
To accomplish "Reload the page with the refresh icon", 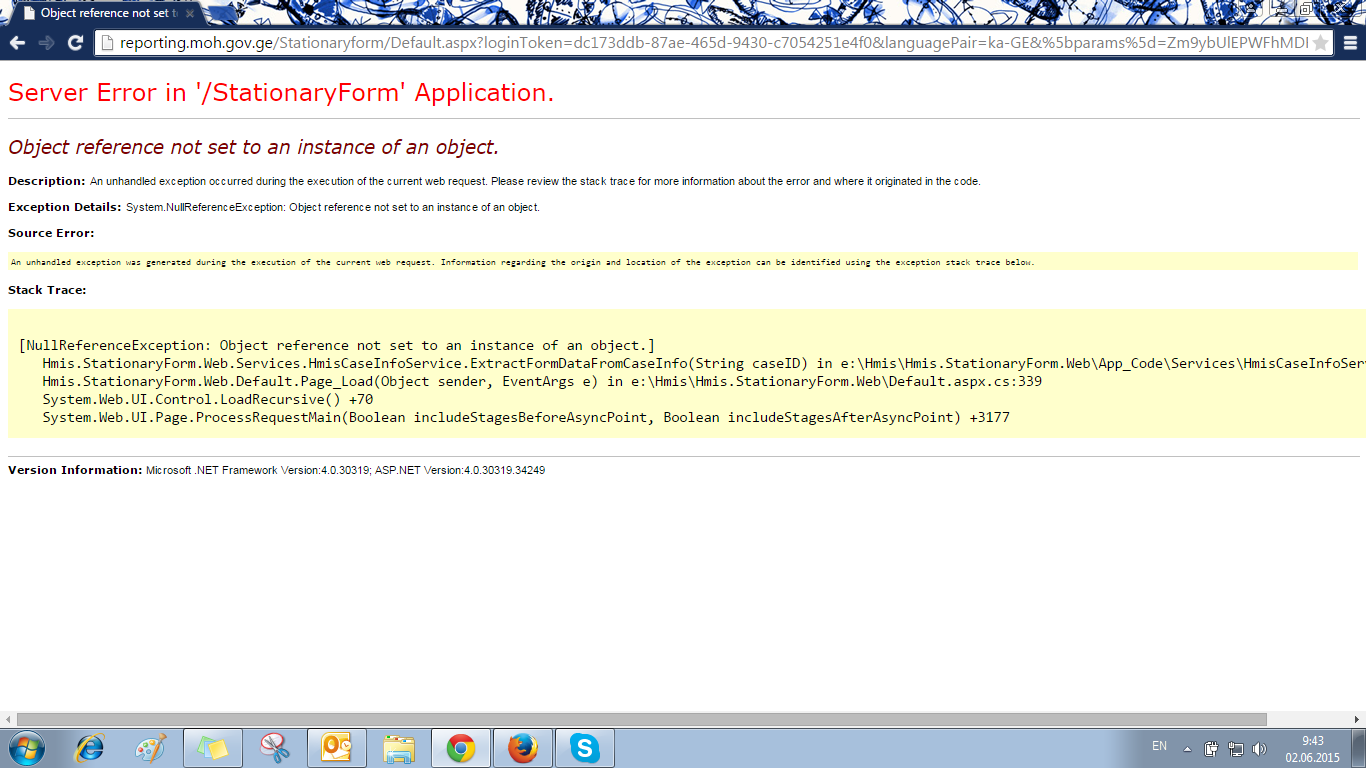I will click(x=75, y=43).
